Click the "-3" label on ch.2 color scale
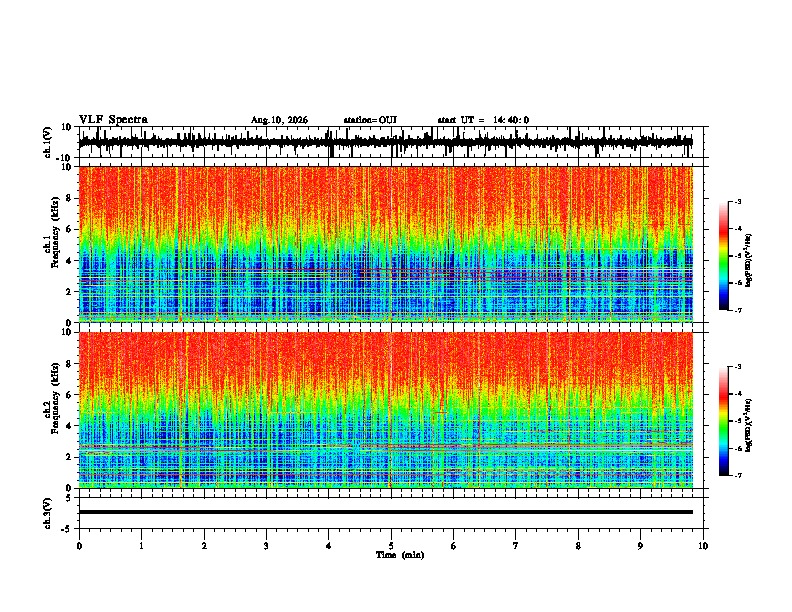This screenshot has width=792, height=612. [737, 367]
